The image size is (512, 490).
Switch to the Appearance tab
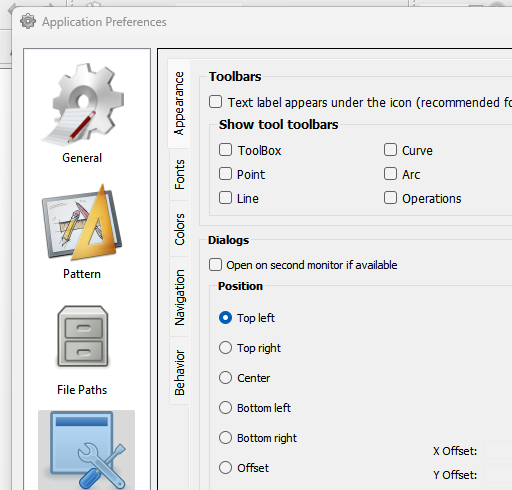pos(179,104)
